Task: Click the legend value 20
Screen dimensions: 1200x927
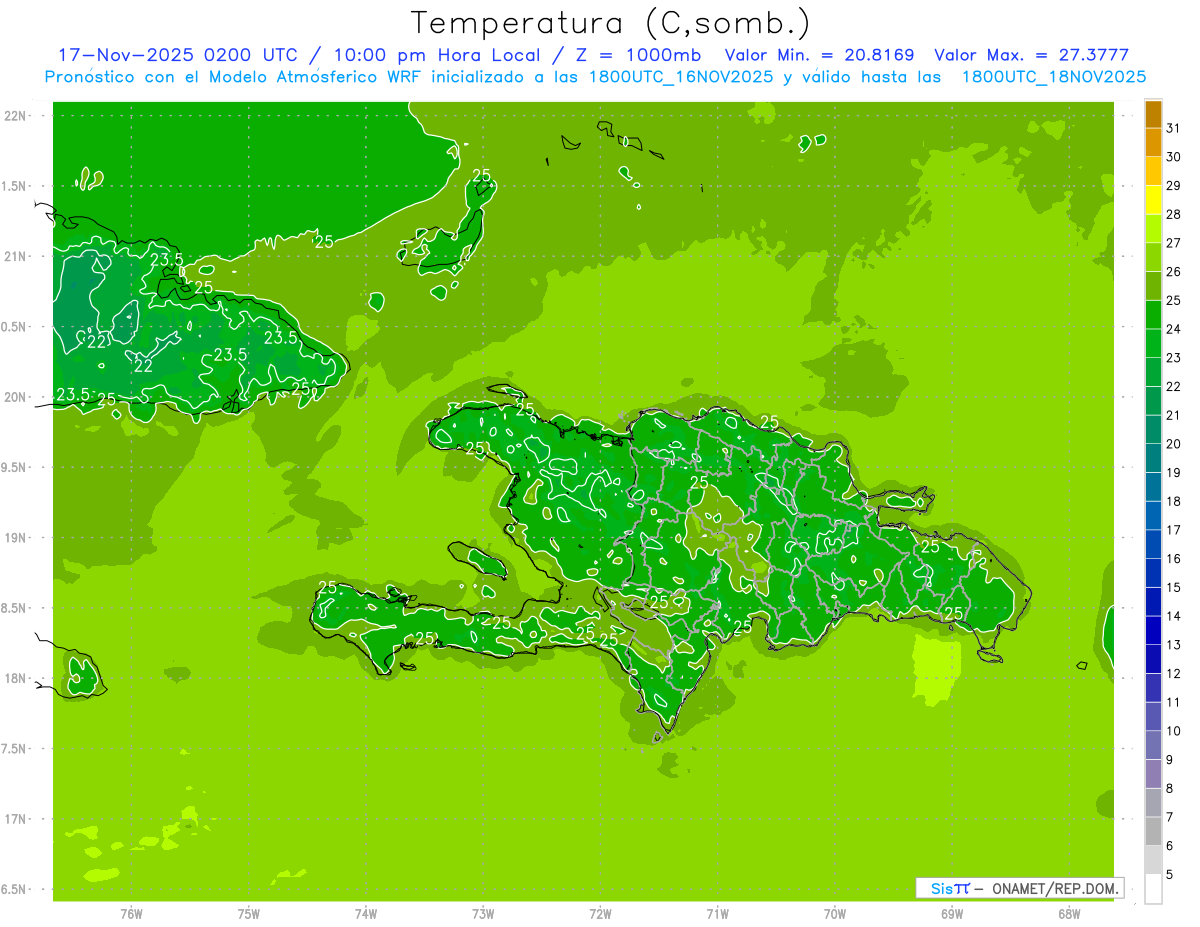Action: (1174, 444)
